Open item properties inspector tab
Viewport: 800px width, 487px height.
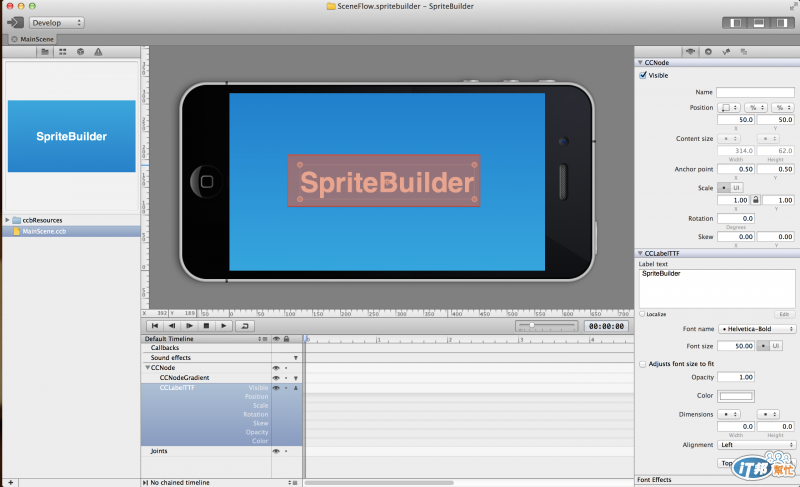coord(690,52)
